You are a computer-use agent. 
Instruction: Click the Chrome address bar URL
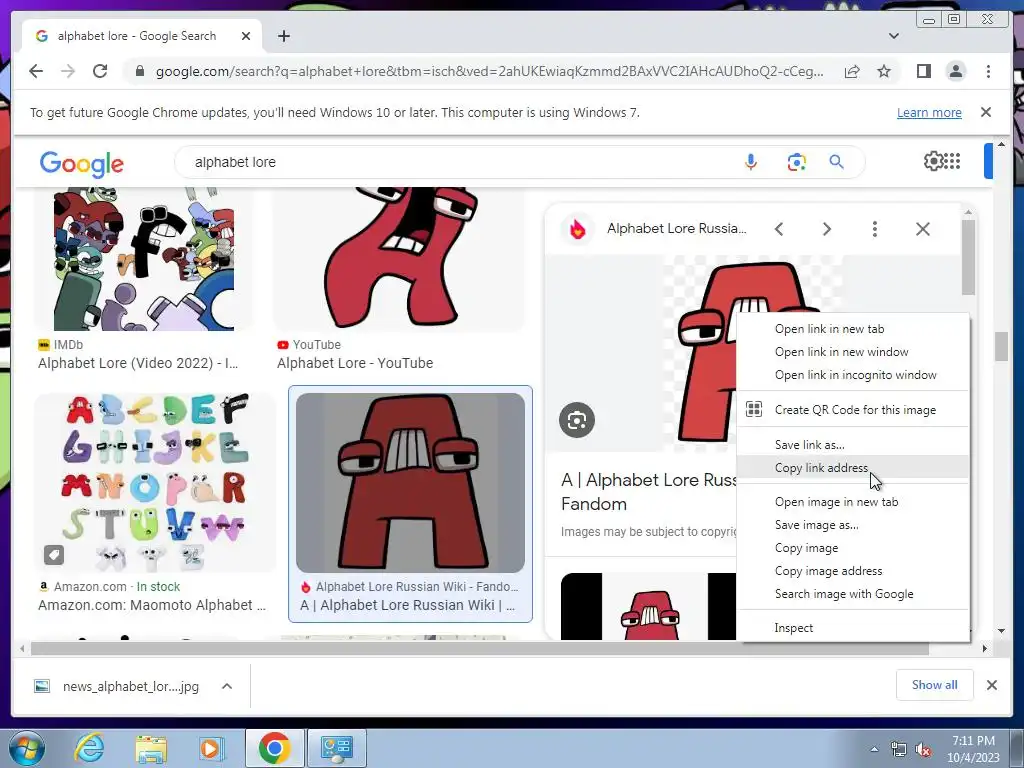click(489, 71)
